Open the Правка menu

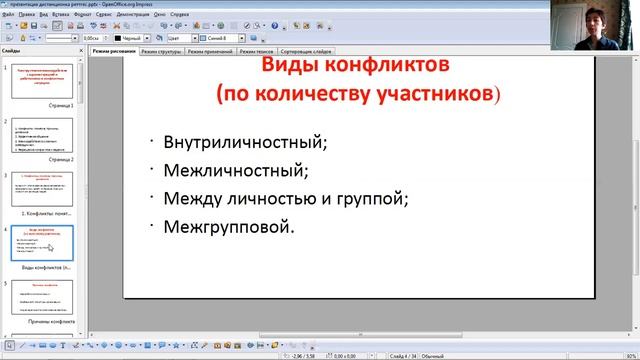(27, 14)
